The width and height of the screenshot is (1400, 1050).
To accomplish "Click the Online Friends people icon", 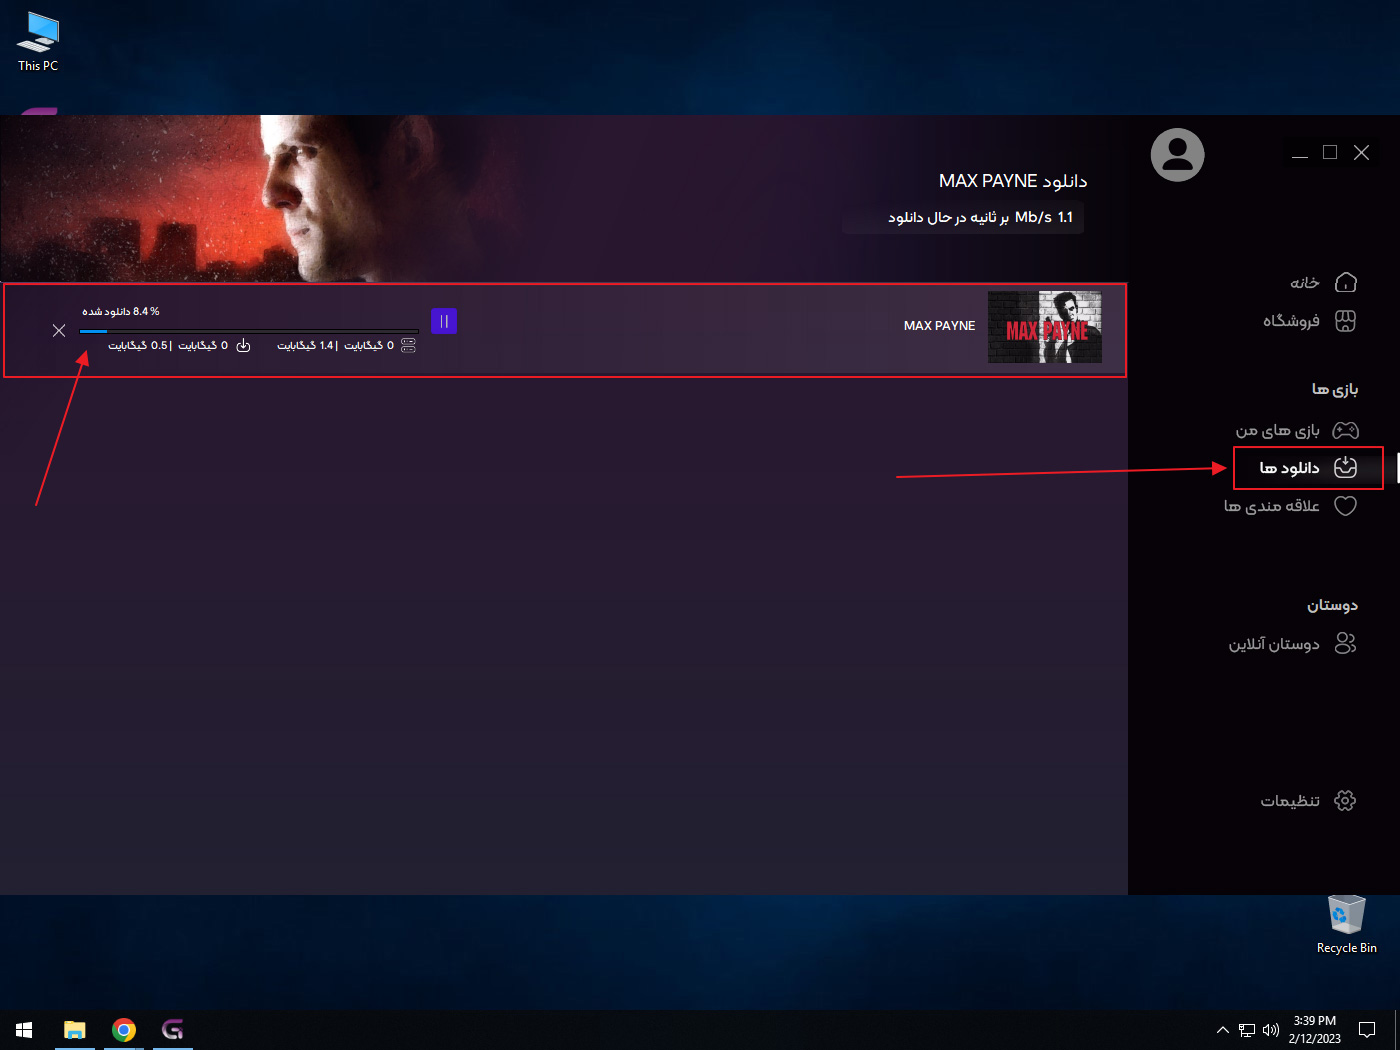I will (1346, 644).
